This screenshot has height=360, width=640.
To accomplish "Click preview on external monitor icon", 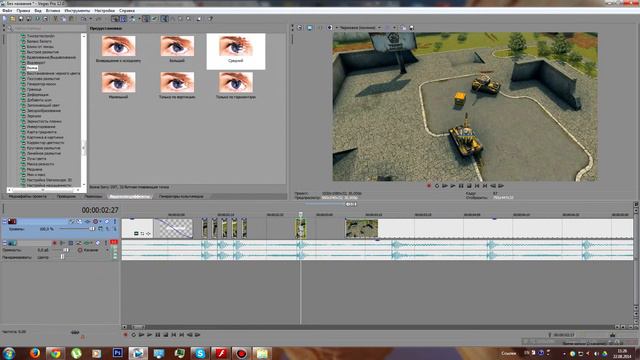I will coord(309,28).
